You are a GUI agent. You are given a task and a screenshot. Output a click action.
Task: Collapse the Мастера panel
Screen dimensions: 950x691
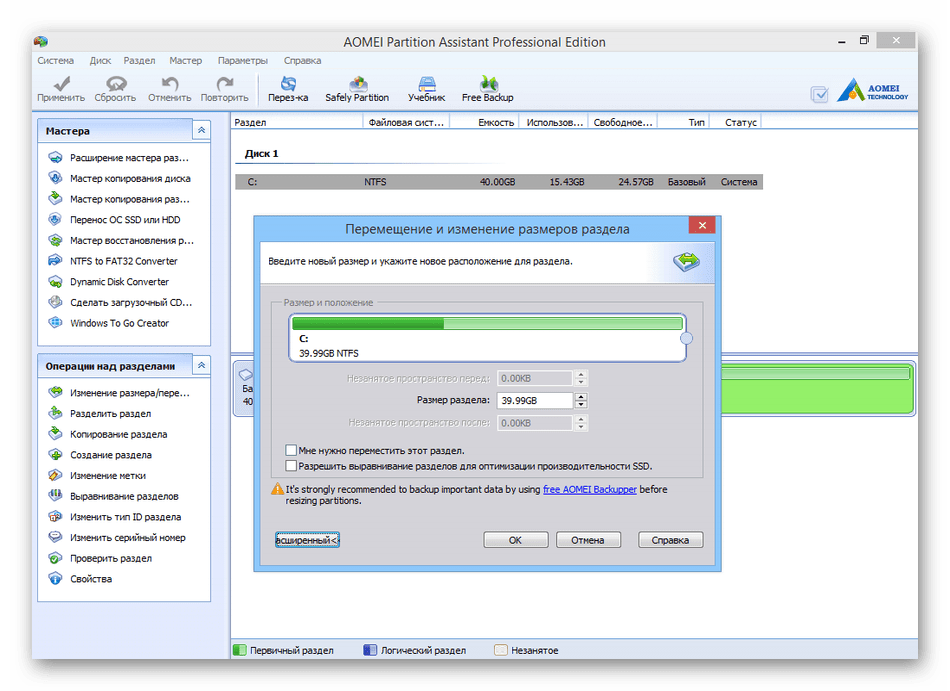(x=202, y=130)
